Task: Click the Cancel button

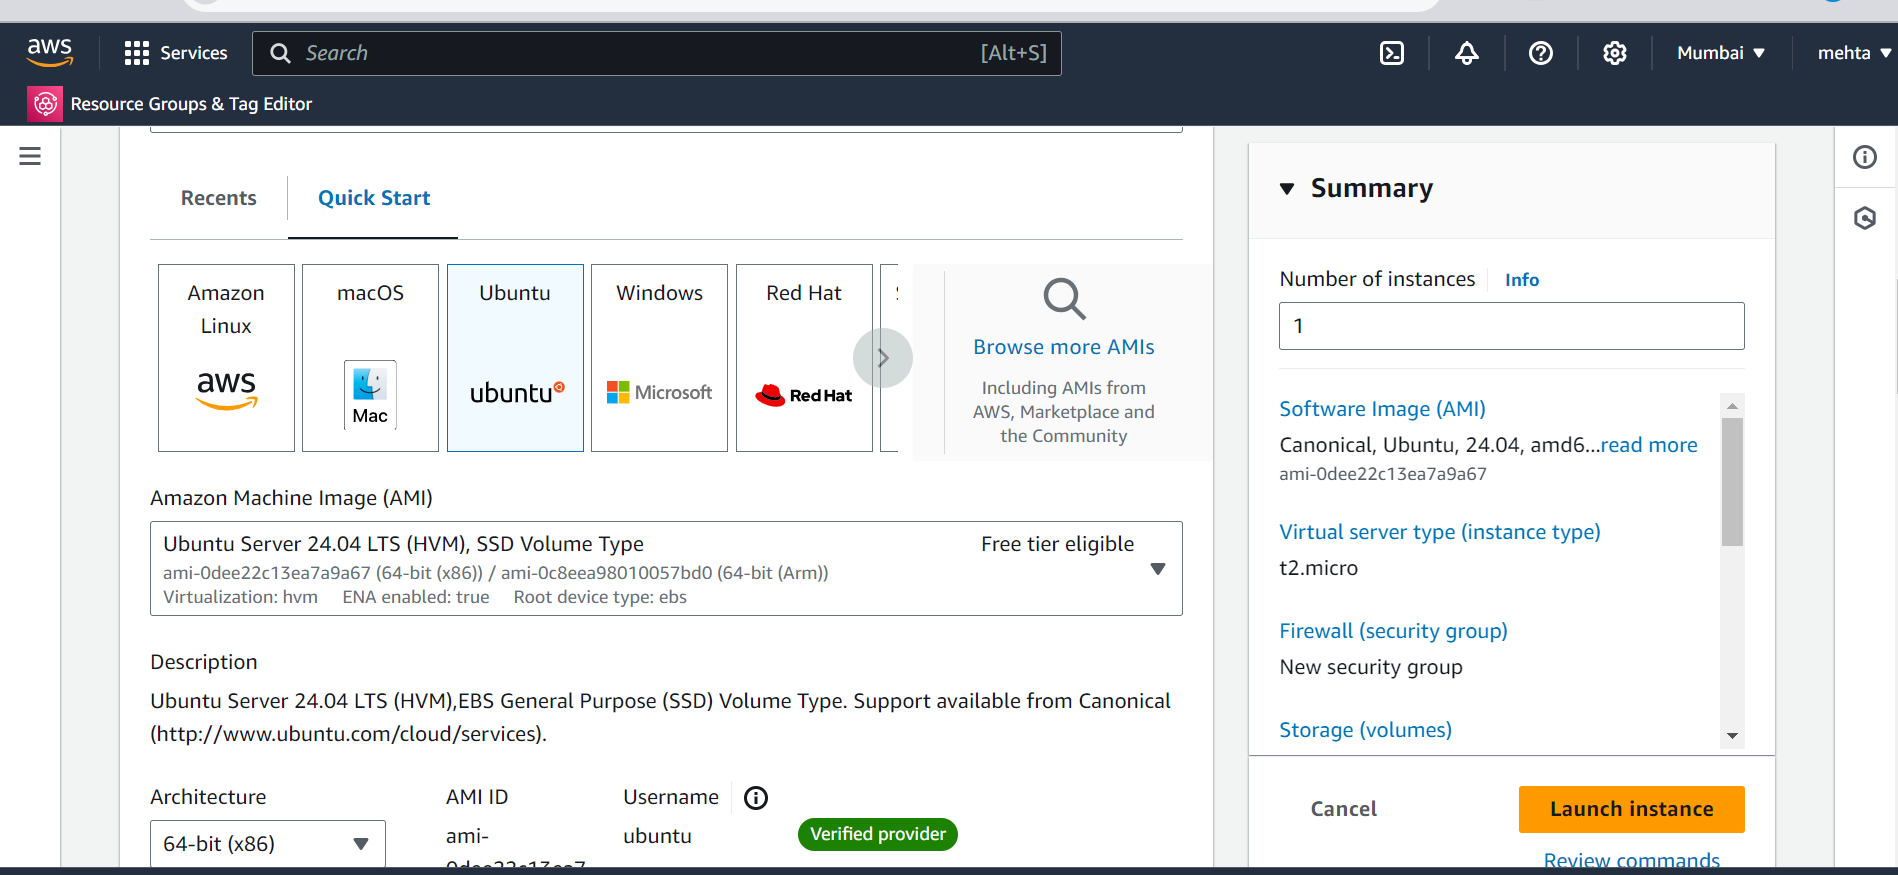Action: point(1343,809)
